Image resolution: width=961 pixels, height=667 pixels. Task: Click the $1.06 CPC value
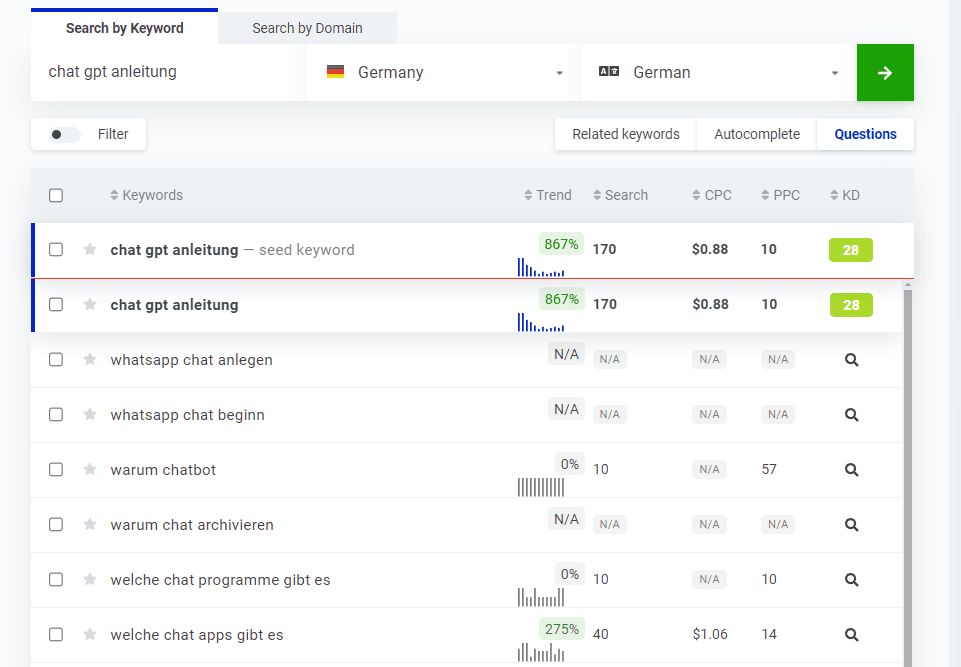(x=710, y=635)
